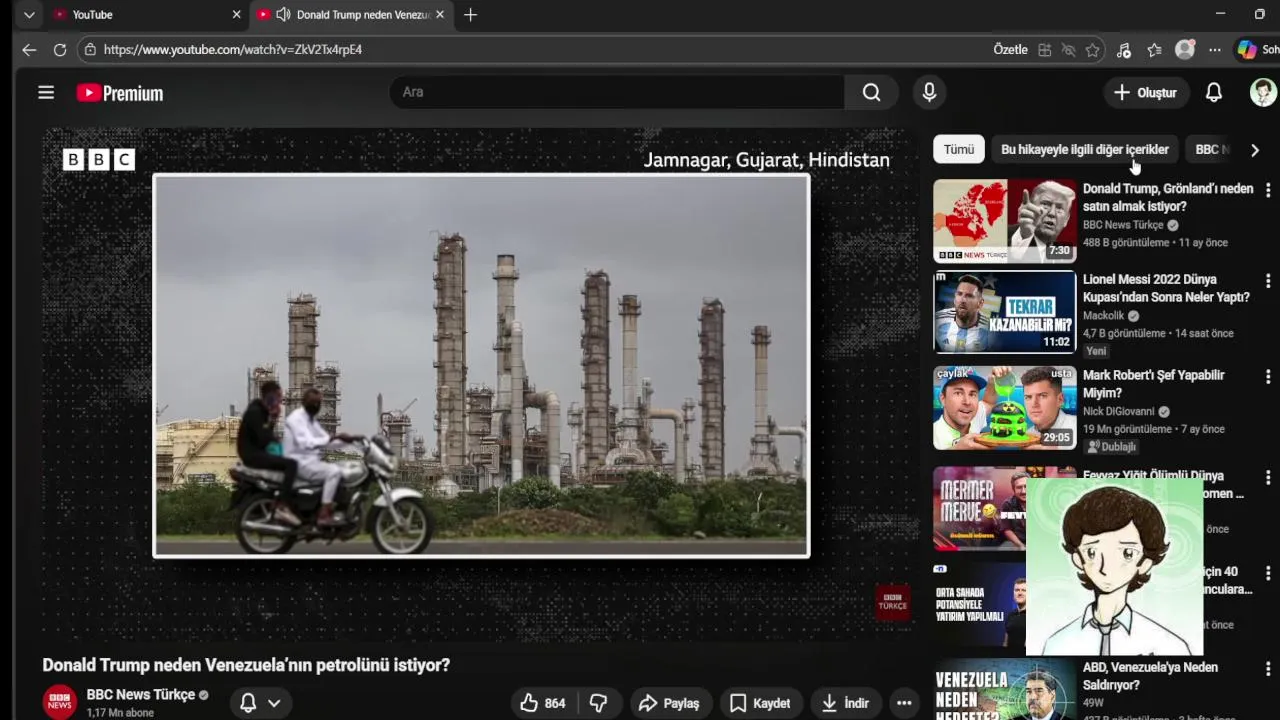Click the İndir download button

pyautogui.click(x=846, y=703)
